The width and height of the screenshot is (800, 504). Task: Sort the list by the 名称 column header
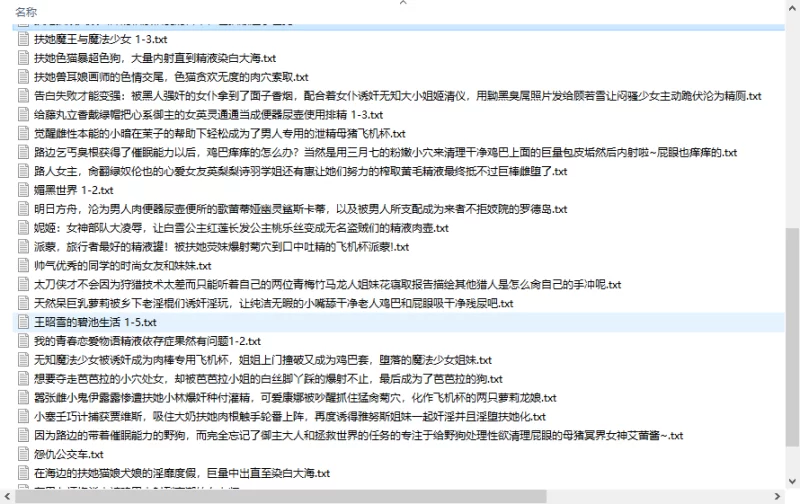coord(26,12)
